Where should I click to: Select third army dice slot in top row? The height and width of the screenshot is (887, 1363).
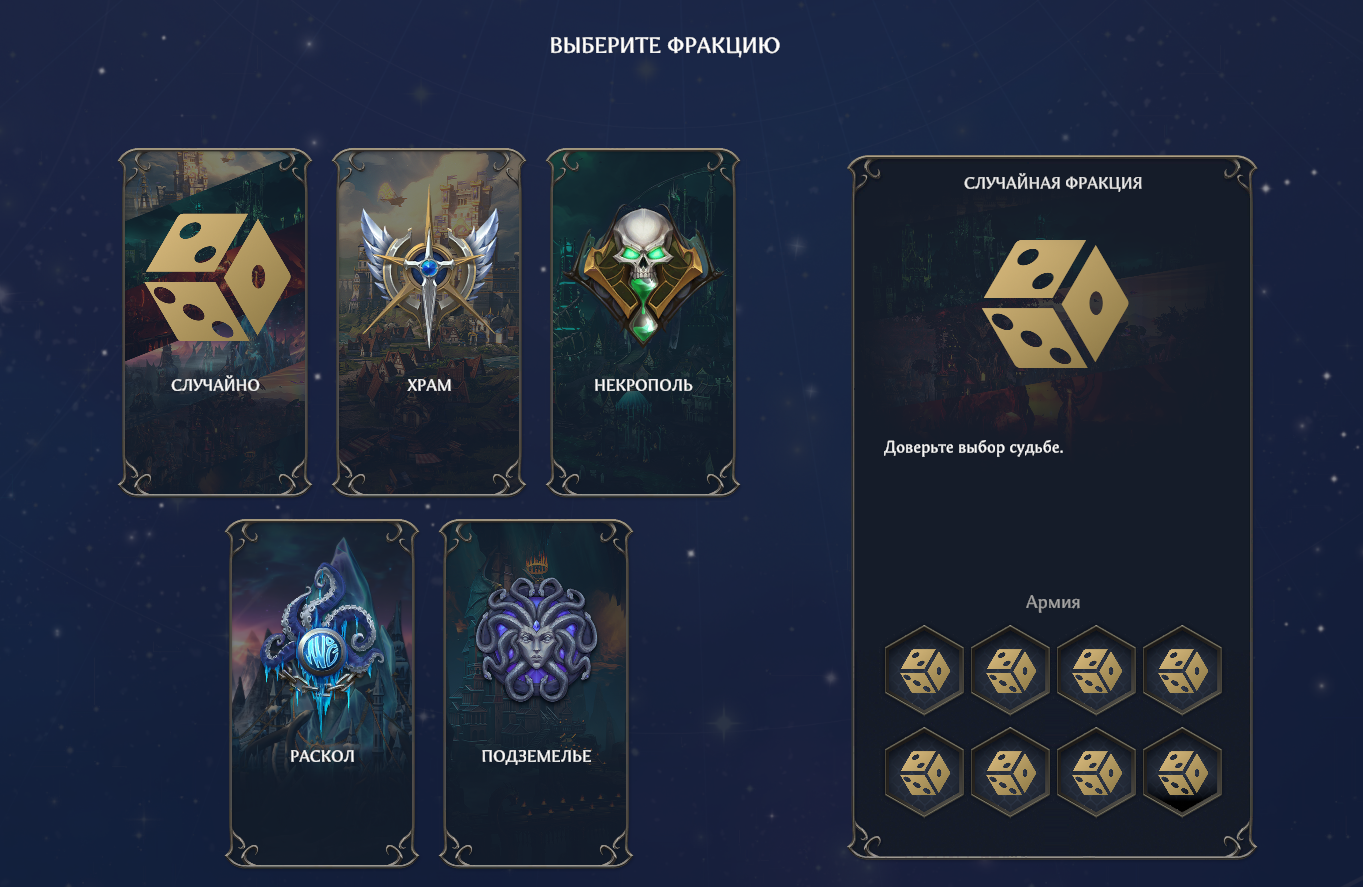[x=1096, y=670]
